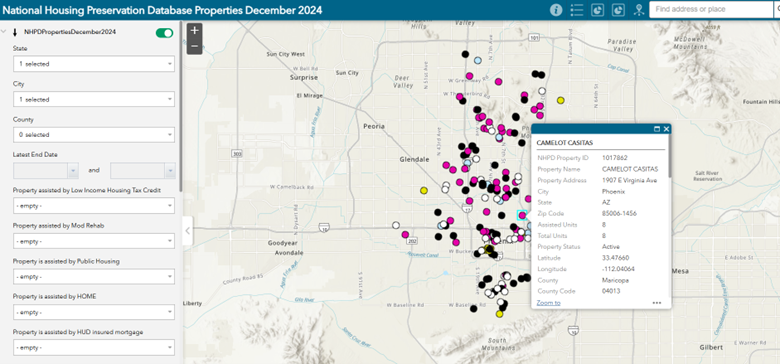The height and width of the screenshot is (364, 780).
Task: Click the app title in header
Action: [163, 10]
